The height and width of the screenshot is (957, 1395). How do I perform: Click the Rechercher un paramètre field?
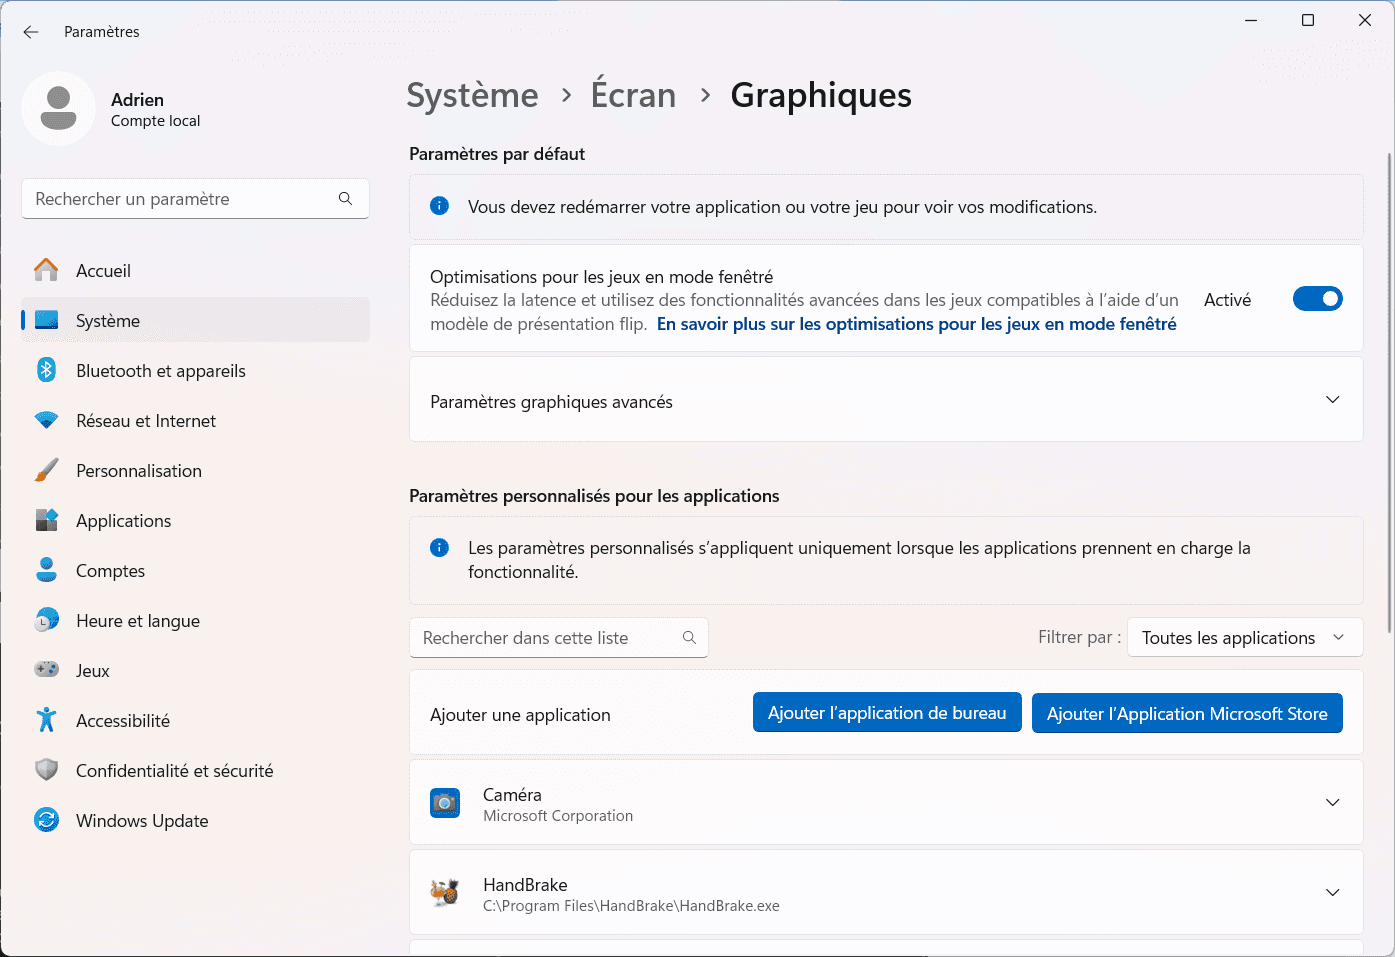click(195, 199)
